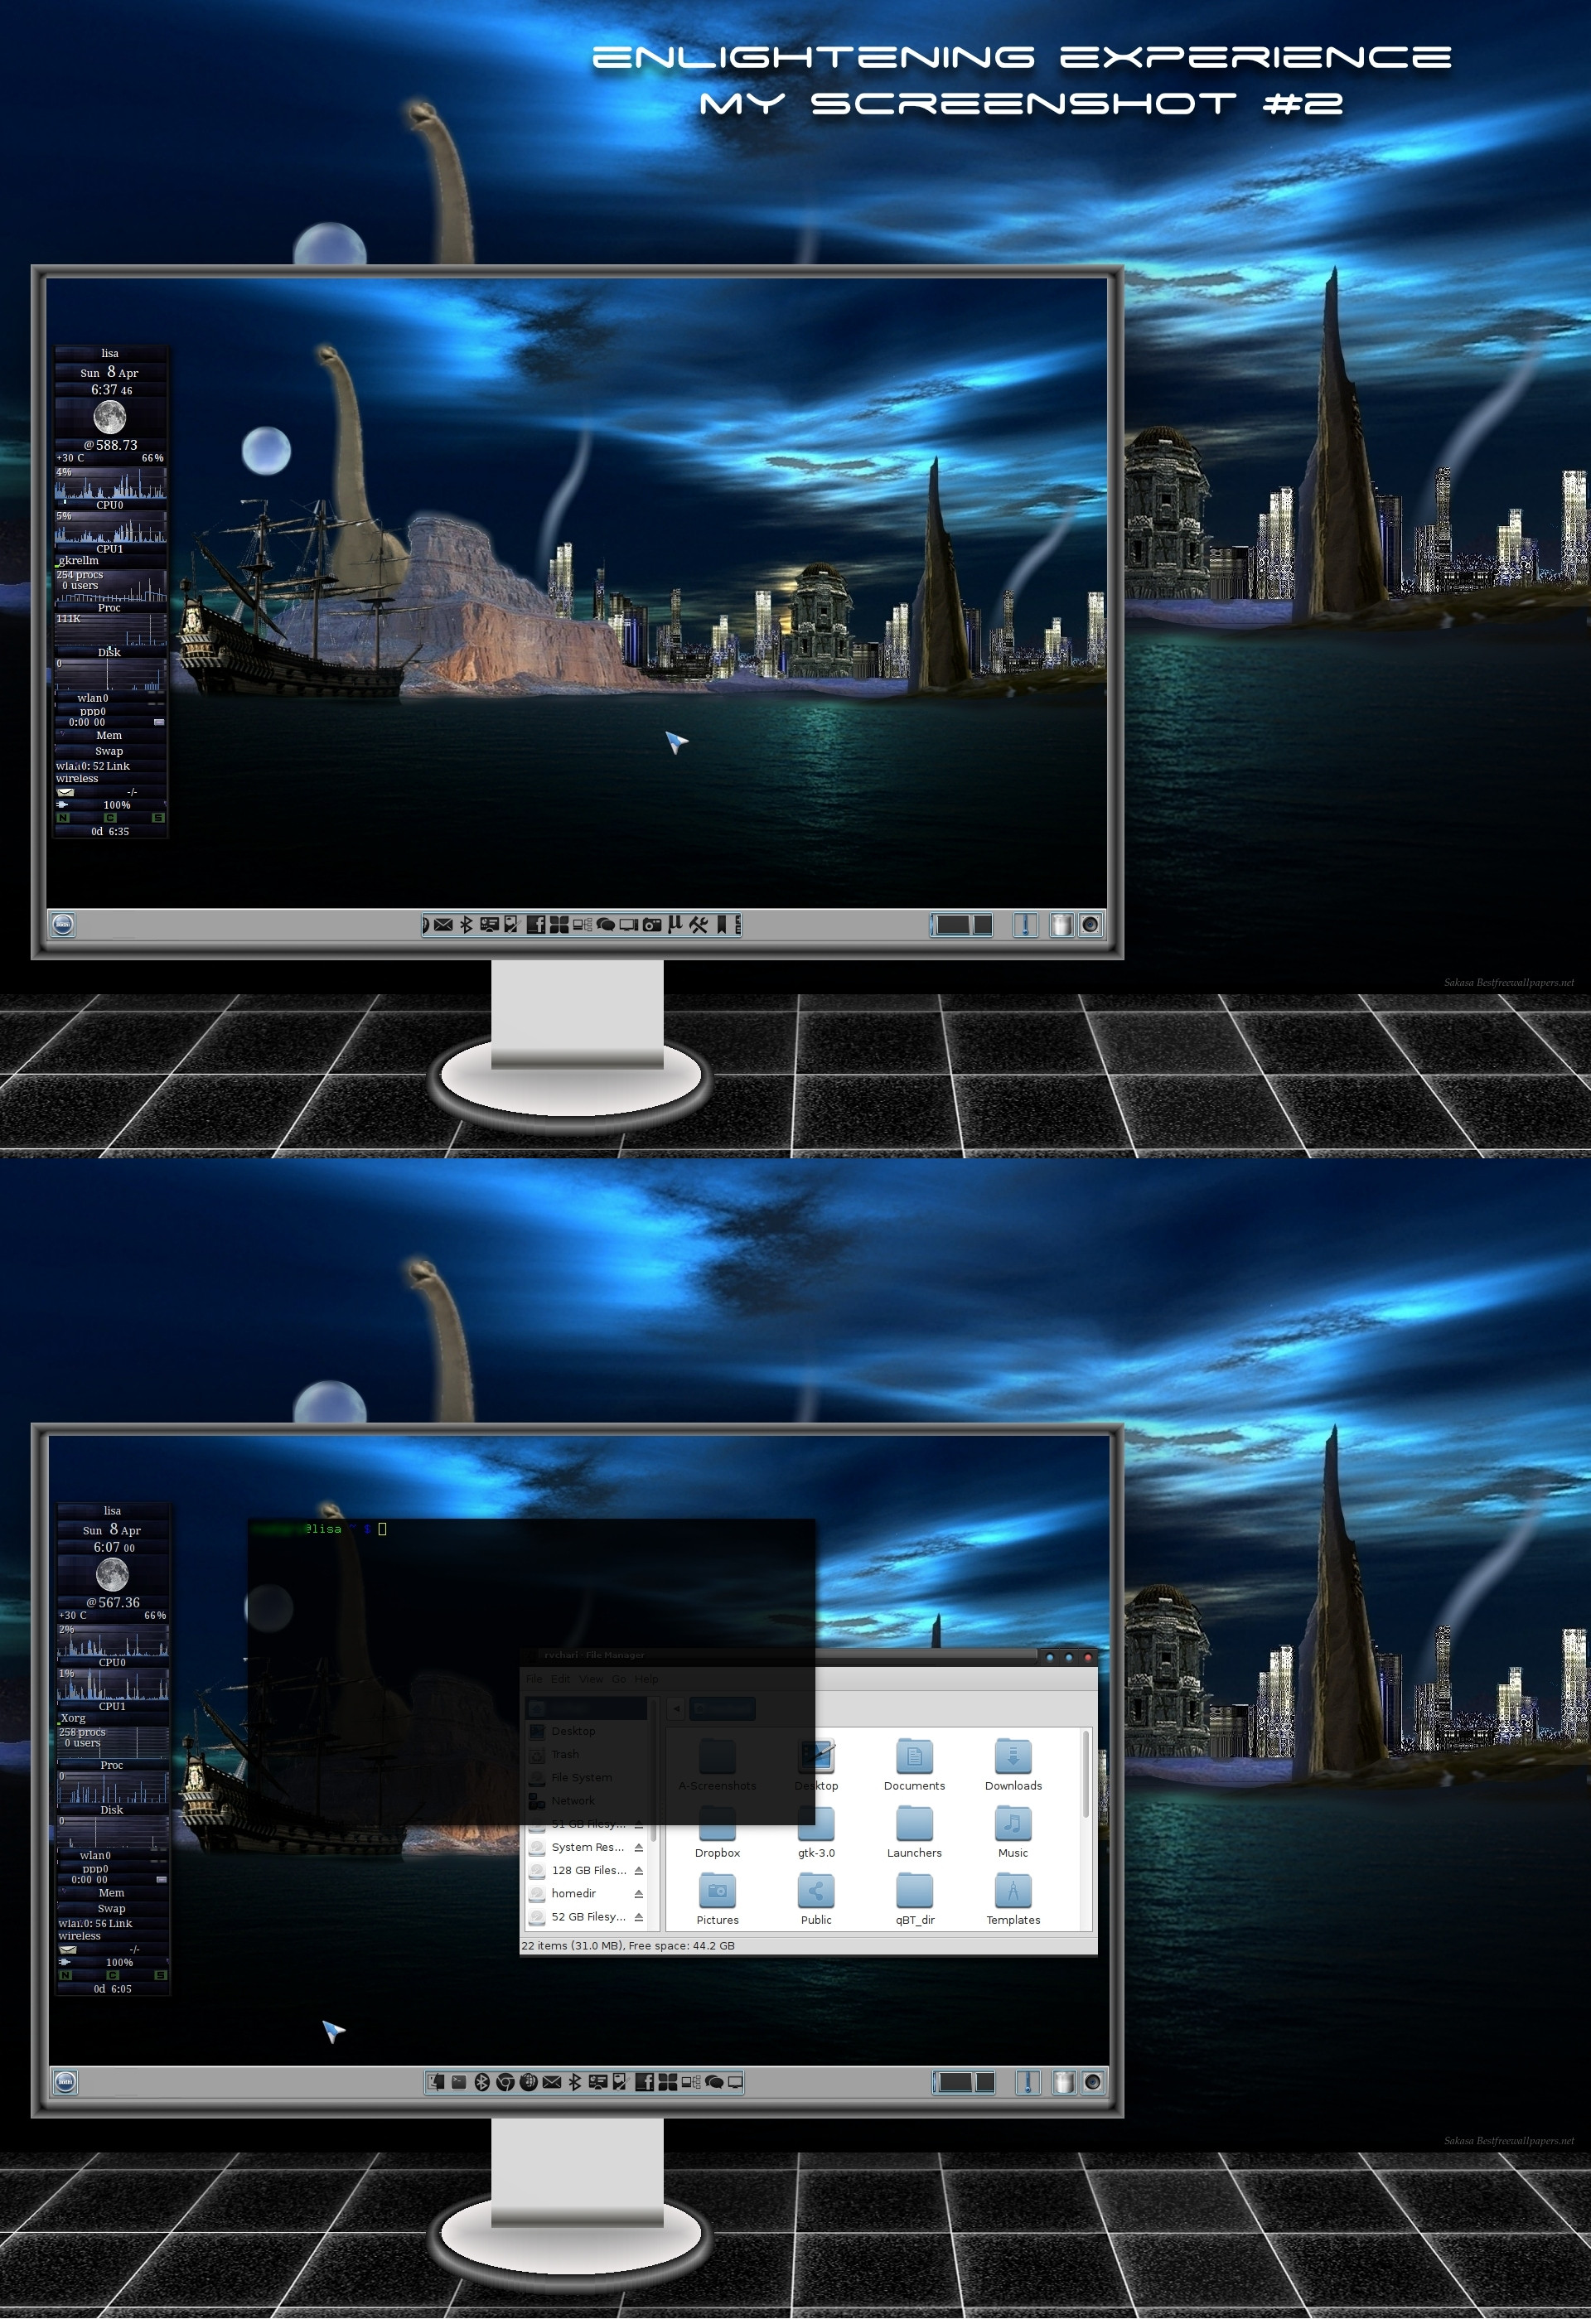
Task: Open the gtk-3.0 folder
Action: [816, 1833]
